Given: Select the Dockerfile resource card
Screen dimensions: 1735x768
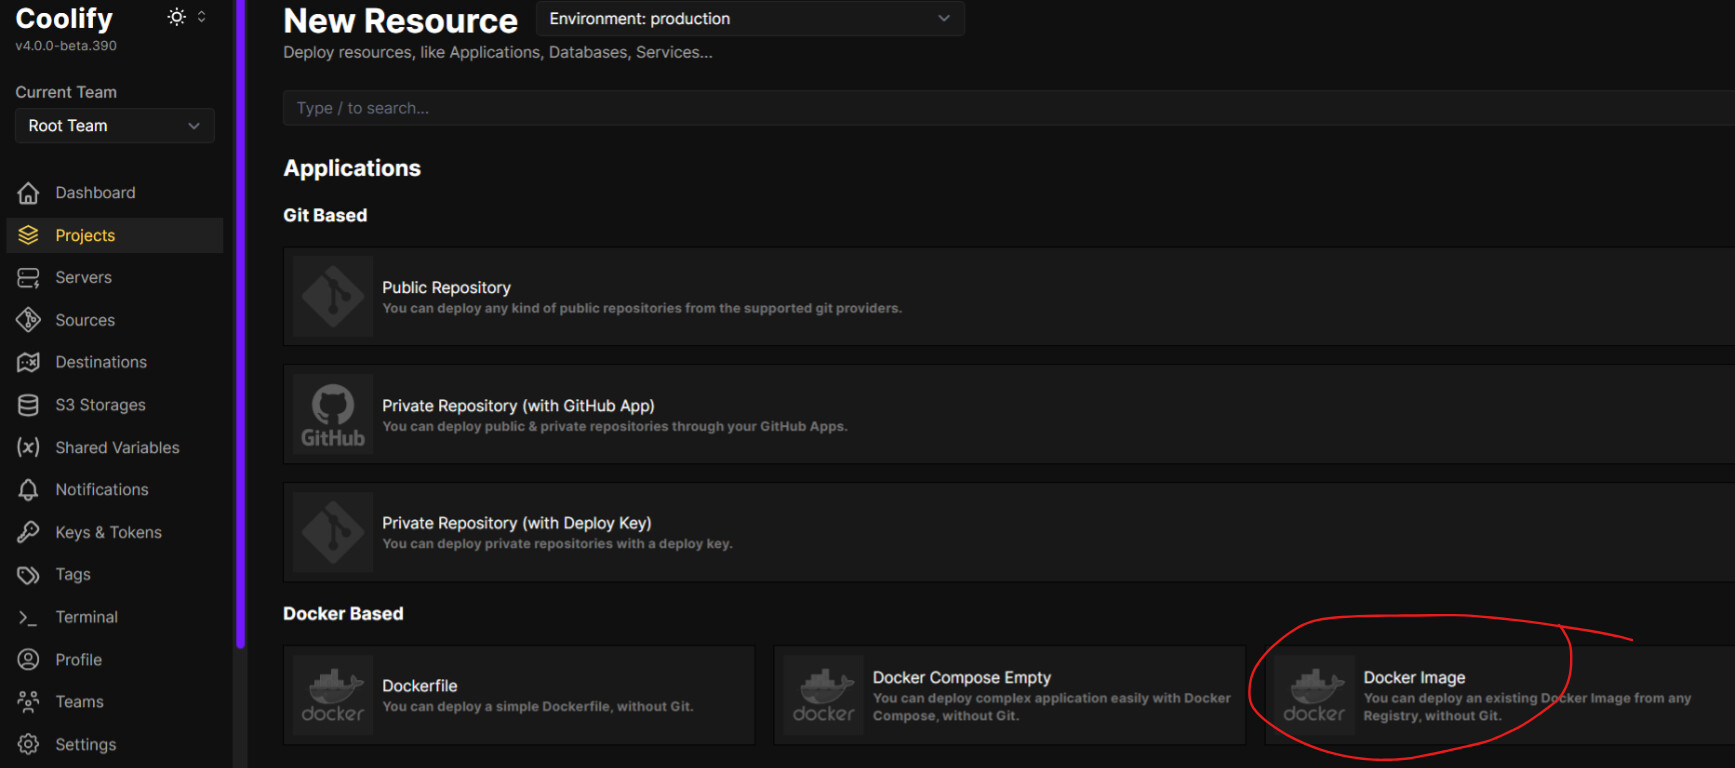Looking at the screenshot, I should pyautogui.click(x=519, y=695).
